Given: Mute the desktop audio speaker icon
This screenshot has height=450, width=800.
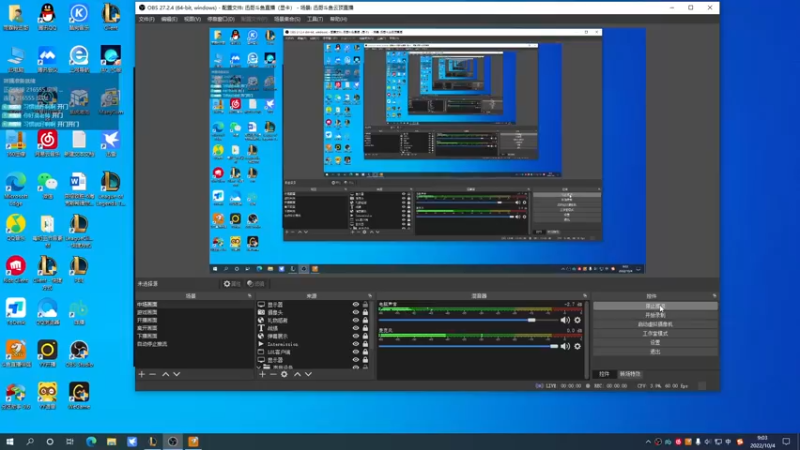Looking at the screenshot, I should point(565,320).
